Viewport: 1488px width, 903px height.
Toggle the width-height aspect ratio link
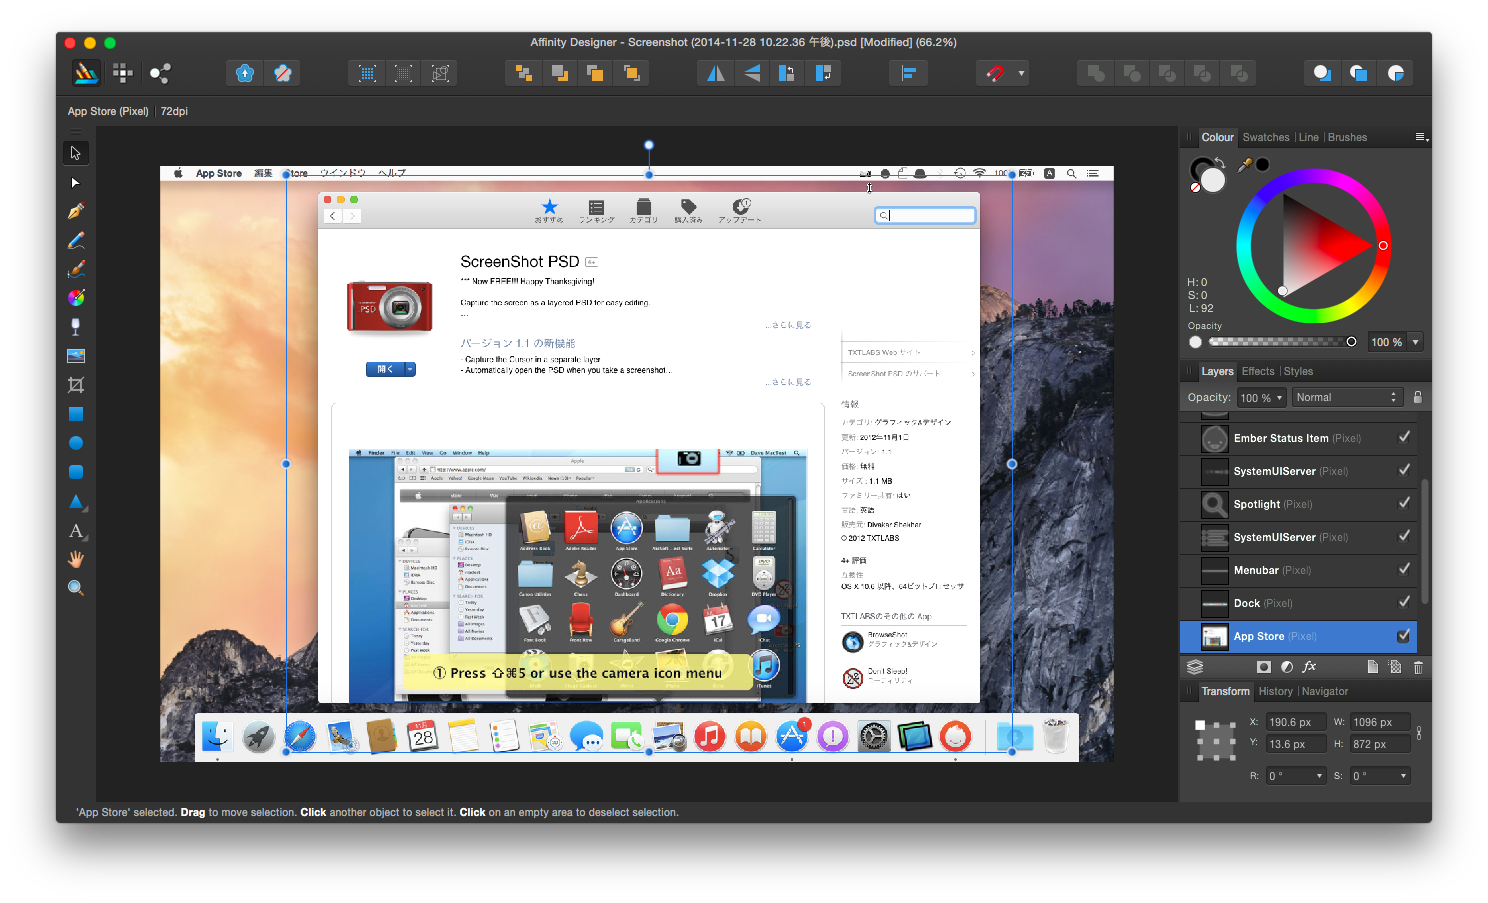point(1419,733)
